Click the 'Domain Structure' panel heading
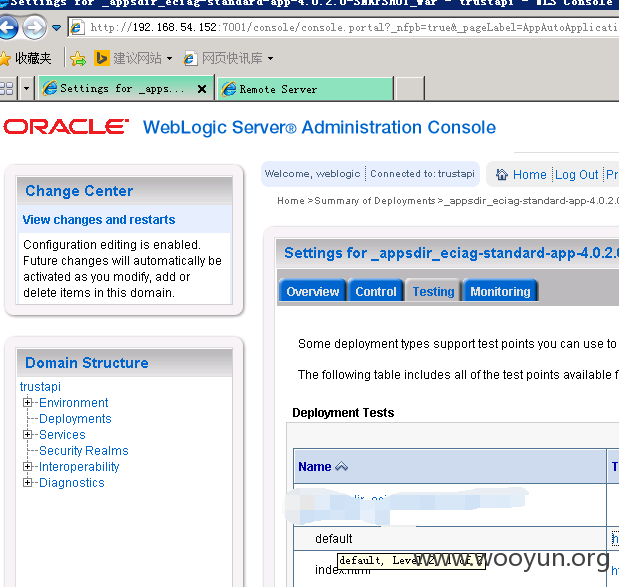This screenshot has height=587, width=619. coord(86,363)
